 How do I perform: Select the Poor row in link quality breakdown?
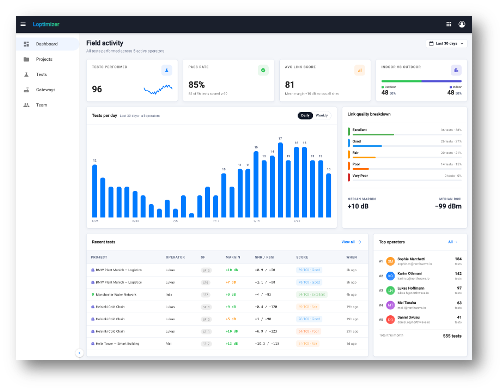pos(405,166)
